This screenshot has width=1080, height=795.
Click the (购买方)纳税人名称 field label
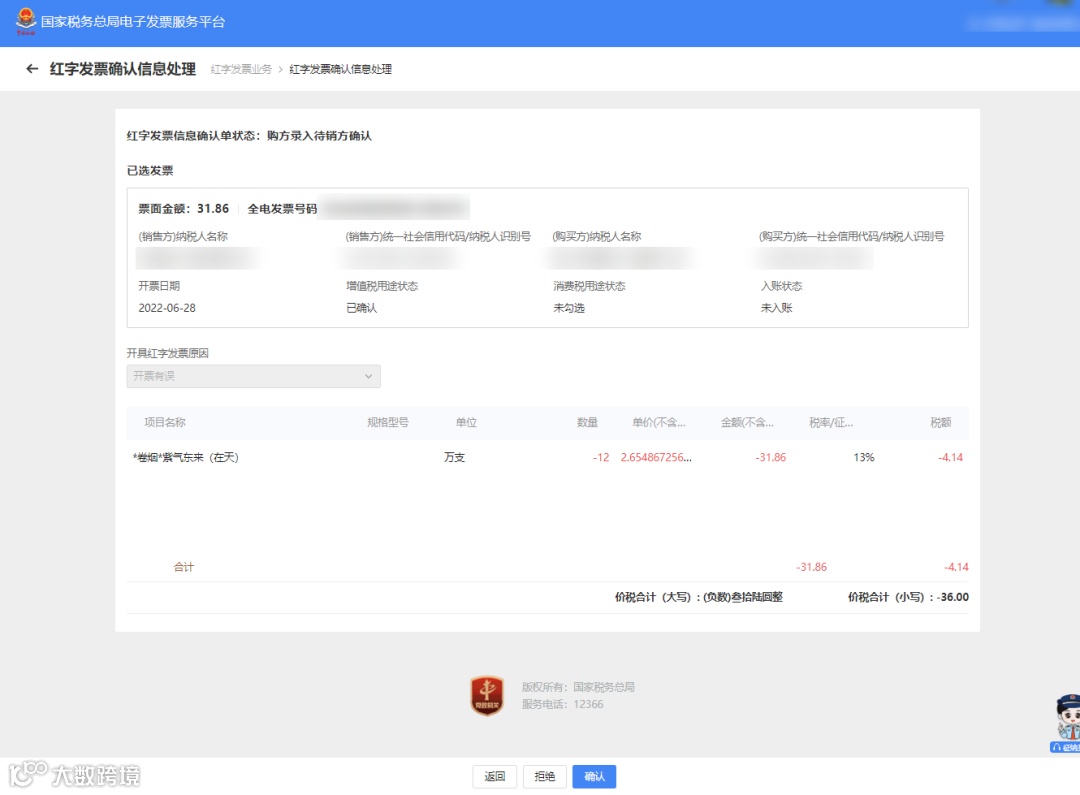(x=596, y=236)
